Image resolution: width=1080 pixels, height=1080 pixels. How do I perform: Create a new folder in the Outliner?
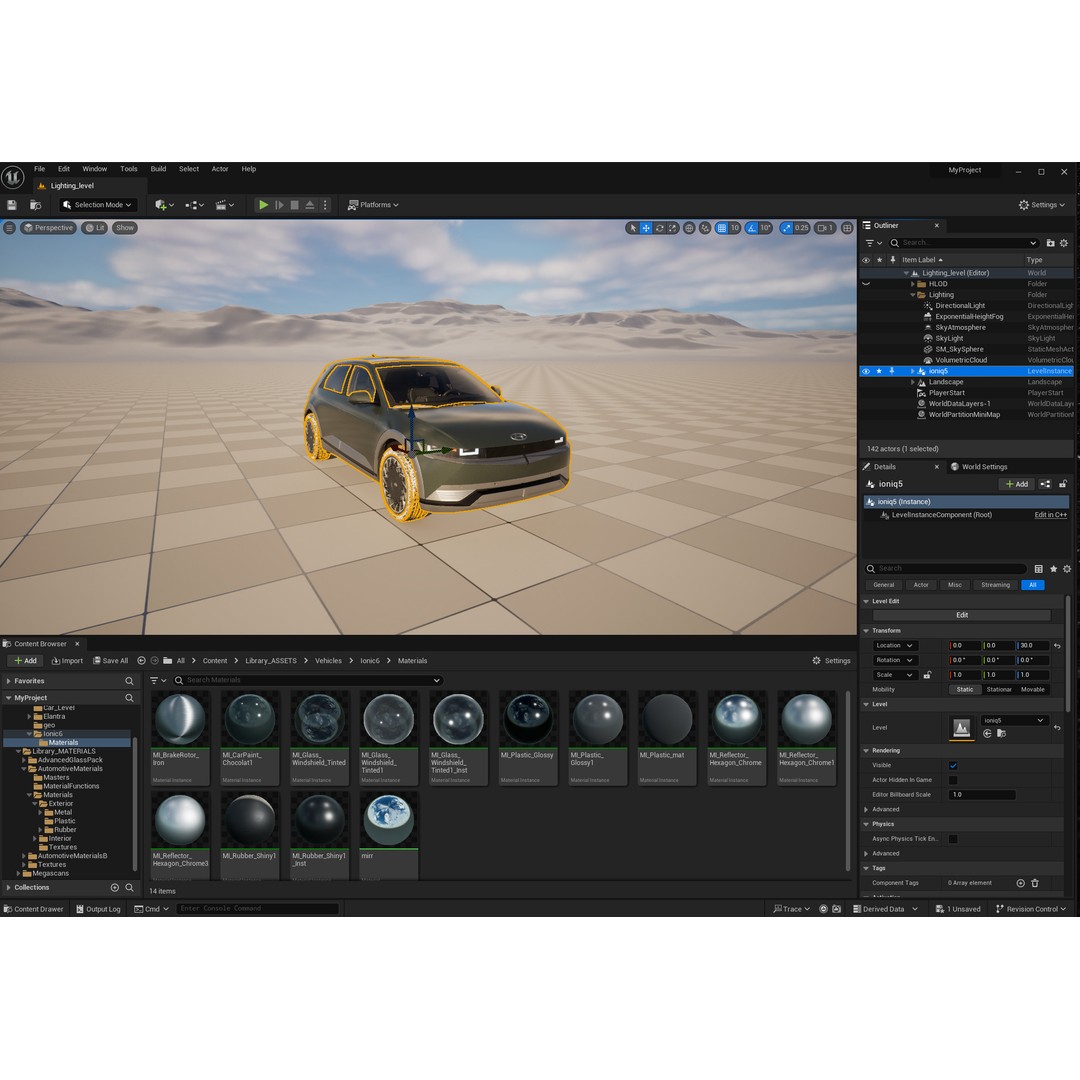click(x=1050, y=243)
